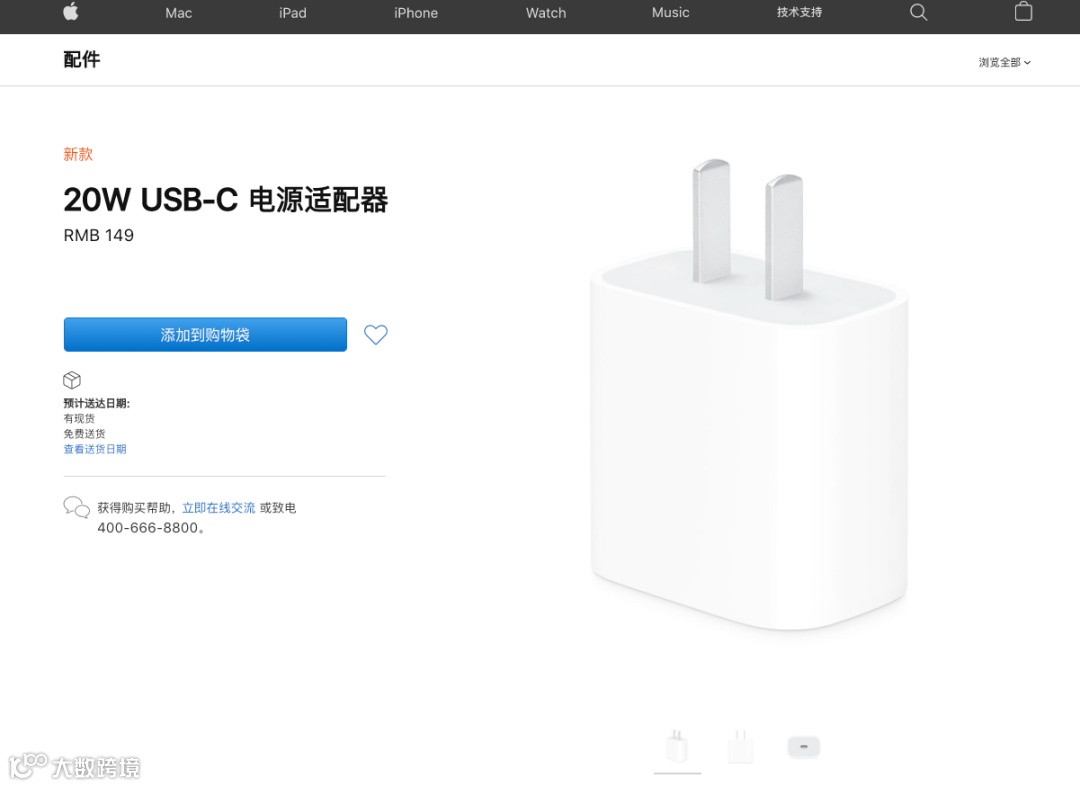The image size is (1080, 787).
Task: Click the 立即在线交流 chat link
Action: tap(218, 507)
